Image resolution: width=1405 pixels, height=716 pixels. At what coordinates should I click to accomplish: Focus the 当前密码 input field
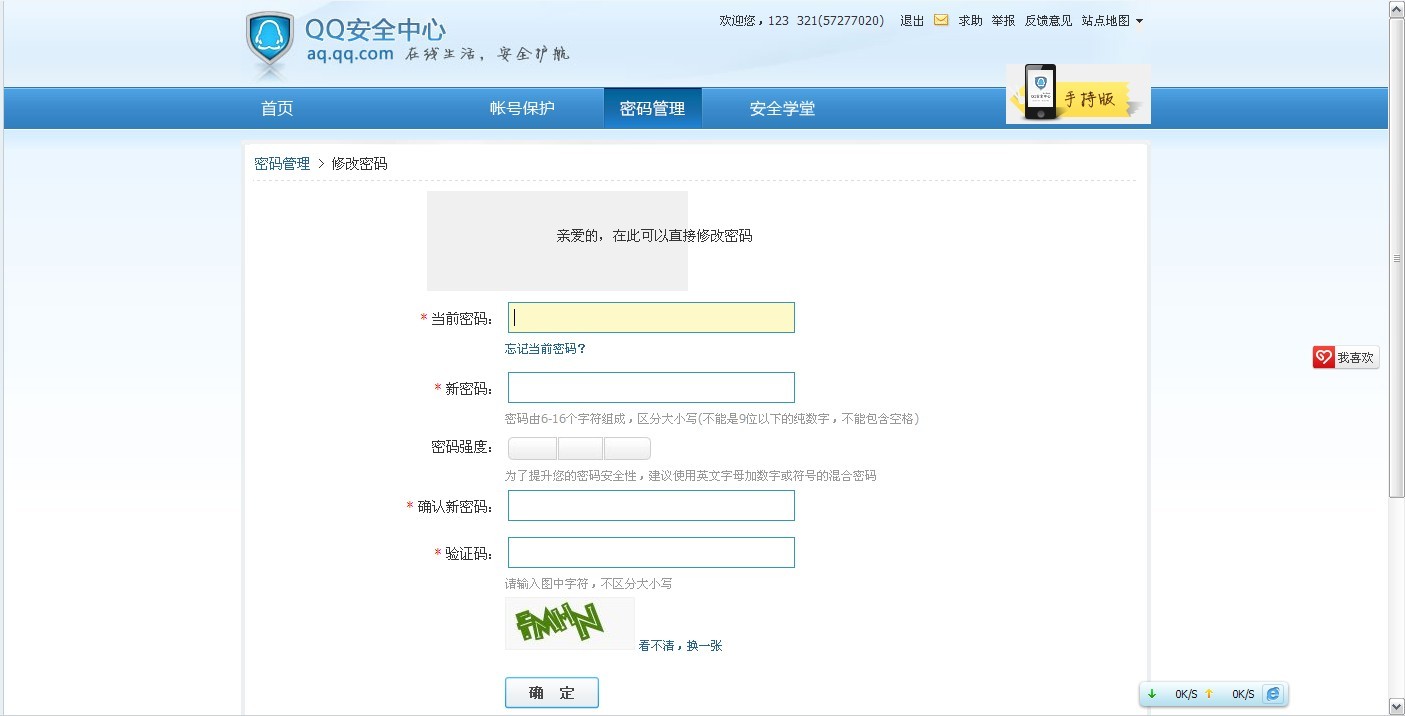click(x=651, y=317)
